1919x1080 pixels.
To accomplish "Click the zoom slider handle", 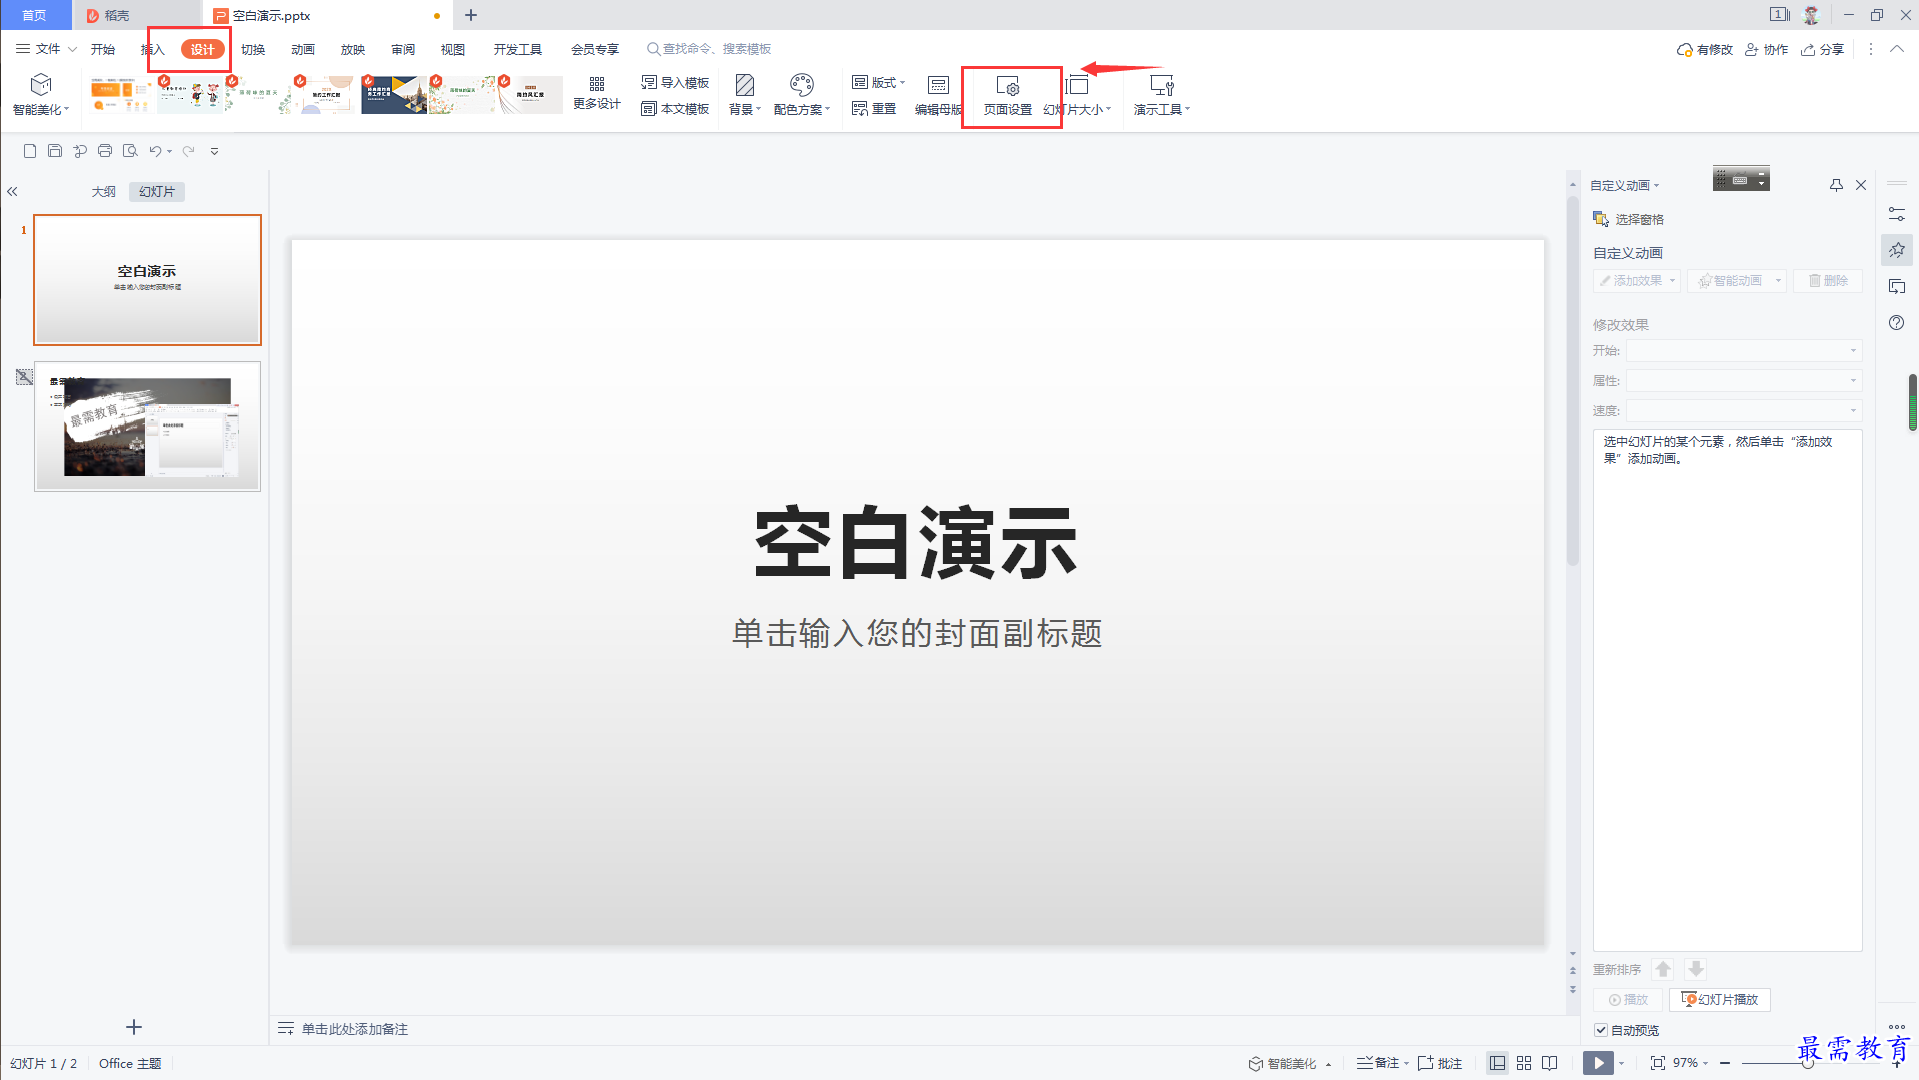I will tap(1808, 1063).
